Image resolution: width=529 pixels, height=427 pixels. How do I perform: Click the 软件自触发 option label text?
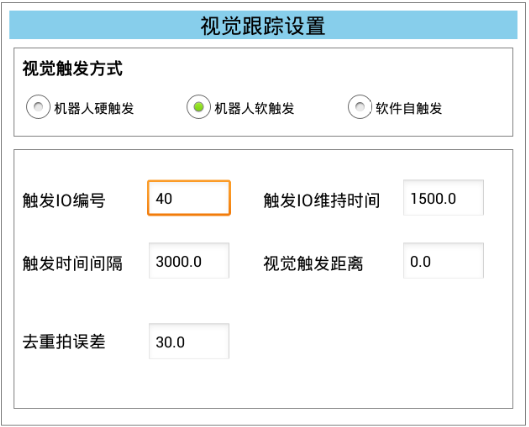click(409, 108)
